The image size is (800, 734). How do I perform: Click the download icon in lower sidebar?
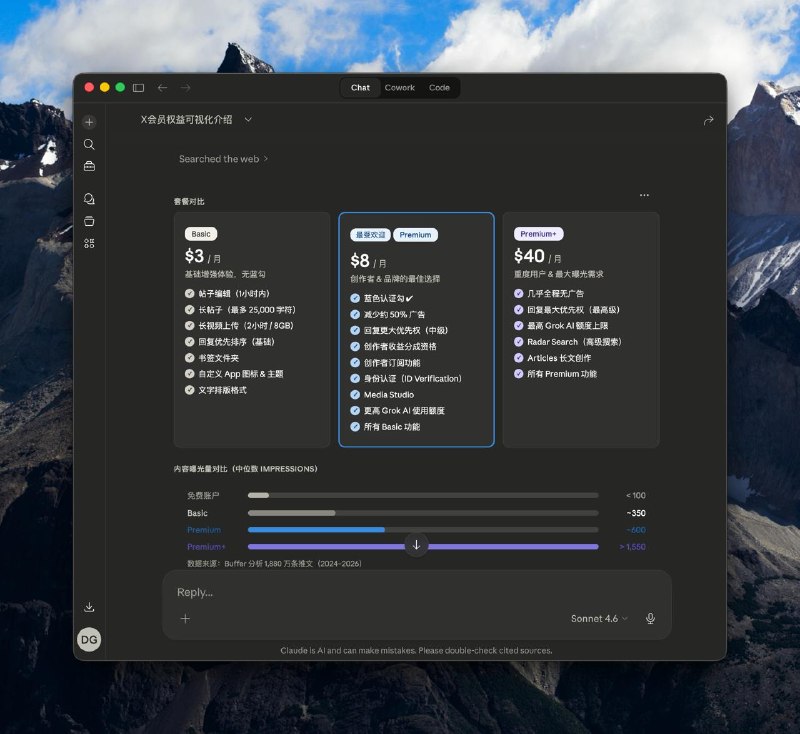coord(89,607)
